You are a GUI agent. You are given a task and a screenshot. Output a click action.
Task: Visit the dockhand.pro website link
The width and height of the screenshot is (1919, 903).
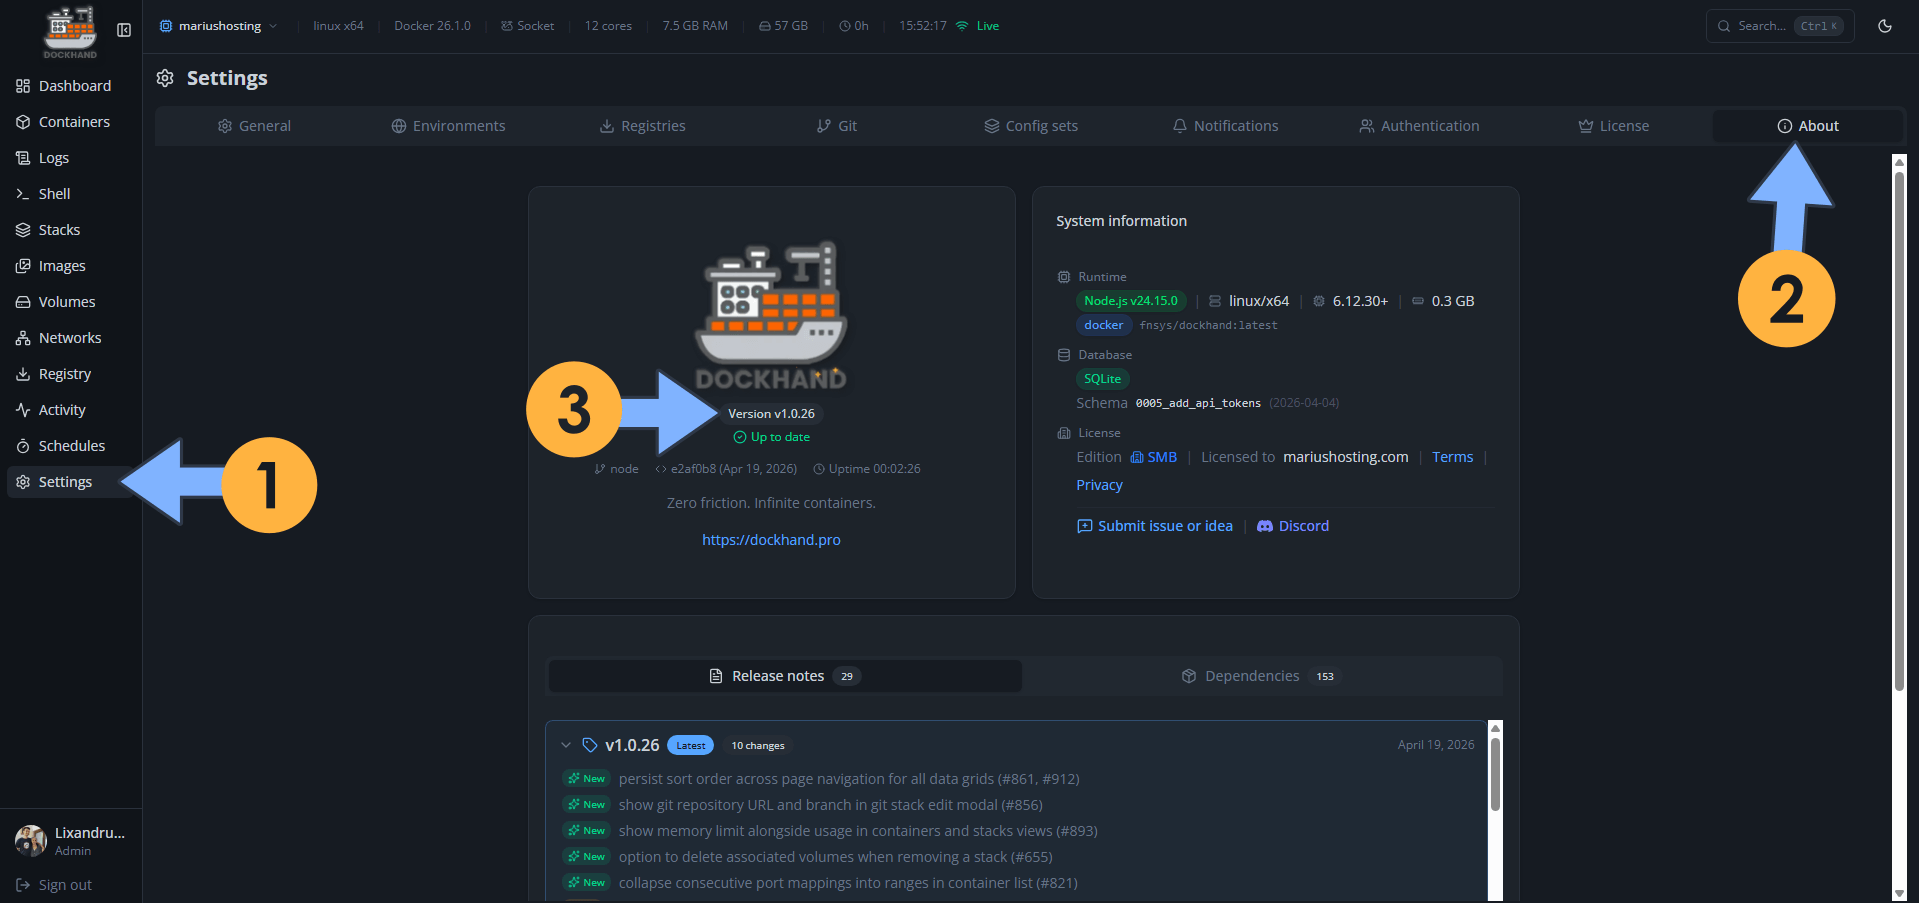[771, 539]
